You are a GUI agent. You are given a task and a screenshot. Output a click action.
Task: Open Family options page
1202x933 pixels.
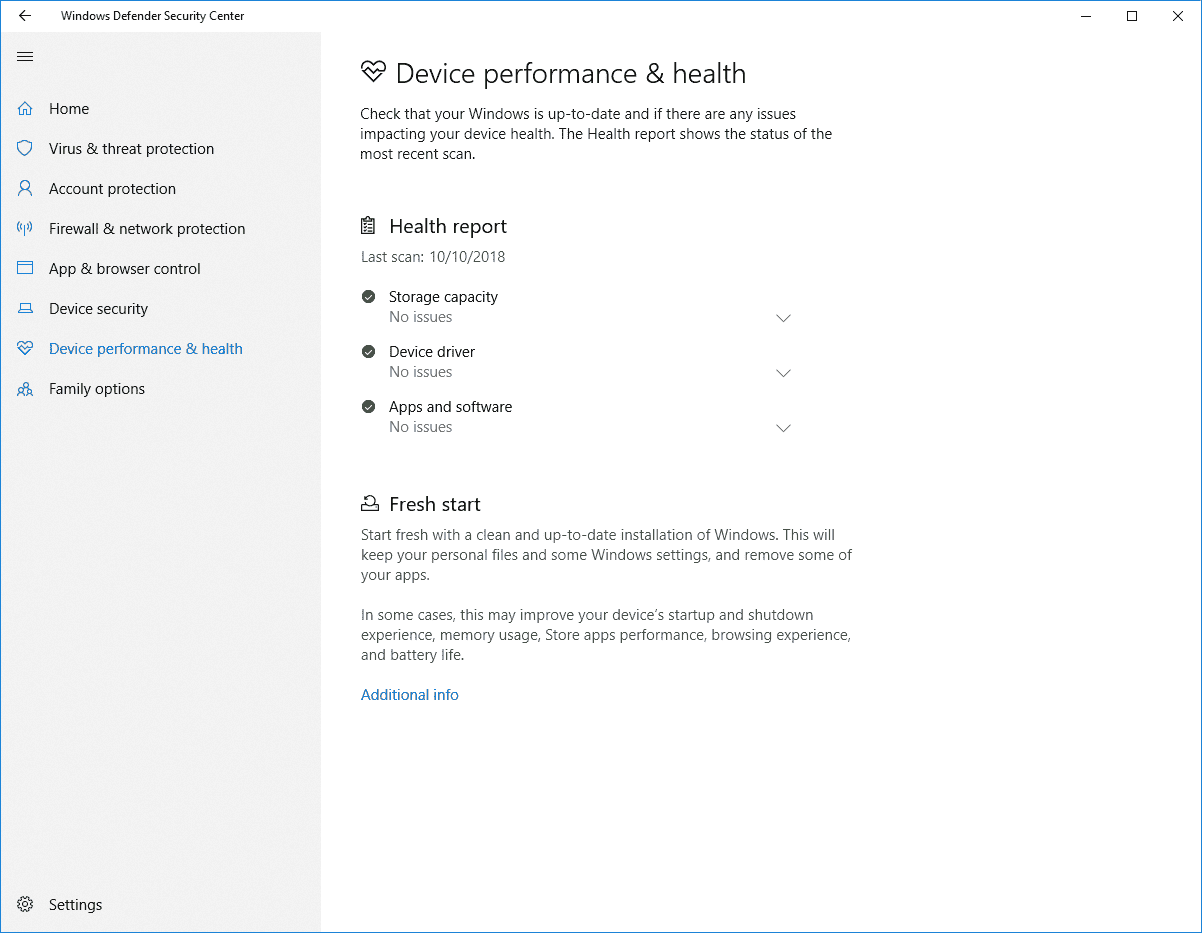(x=97, y=389)
